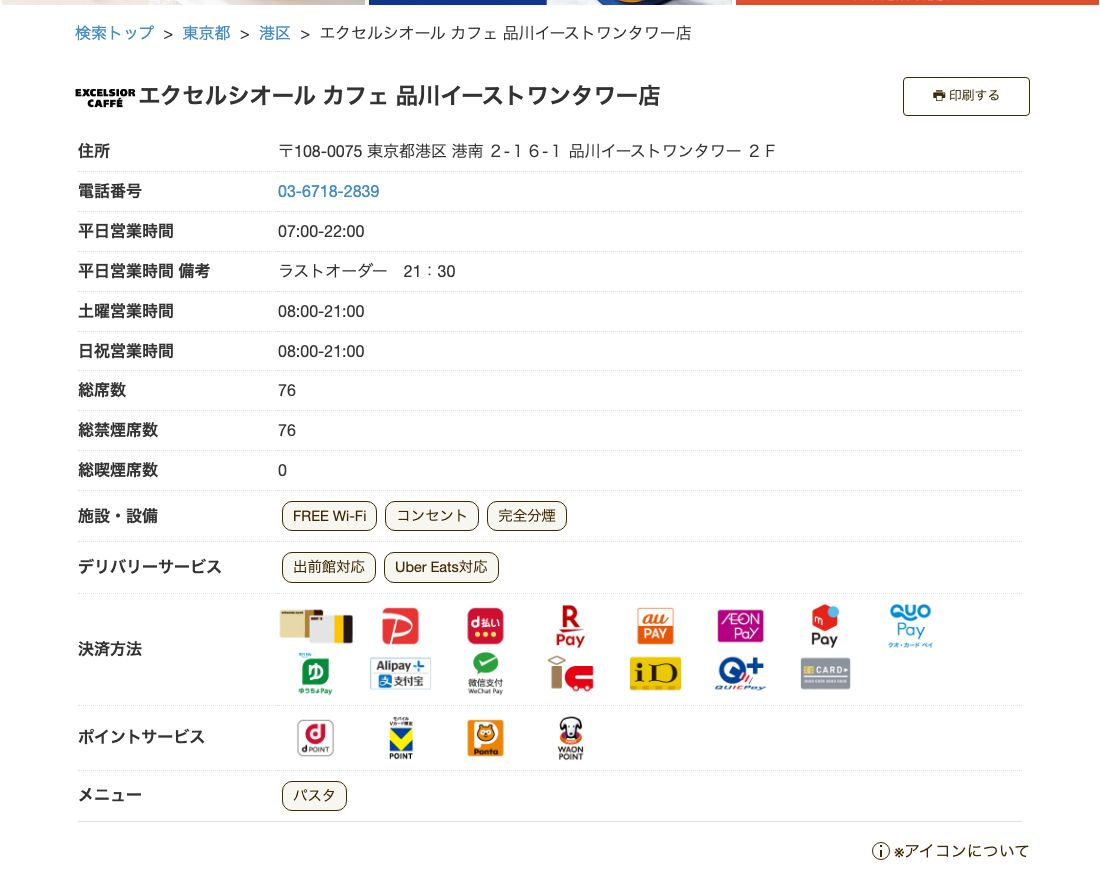Click the 施設・設備 row label
Image resolution: width=1100 pixels, height=886 pixels.
(x=117, y=516)
